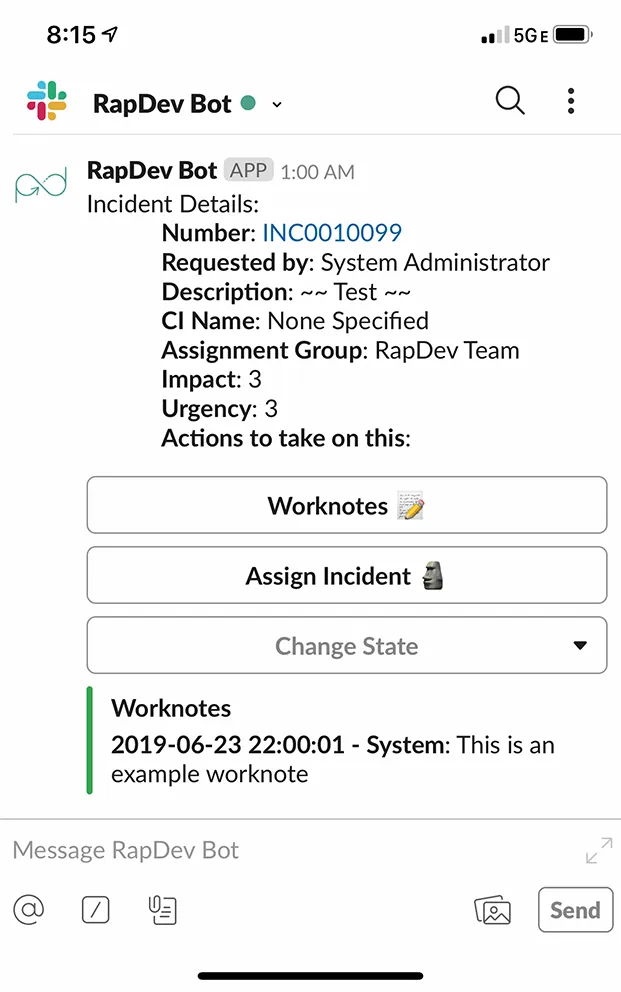Open incident link INC0010099
Image resolution: width=621 pixels, height=992 pixels.
click(x=332, y=233)
